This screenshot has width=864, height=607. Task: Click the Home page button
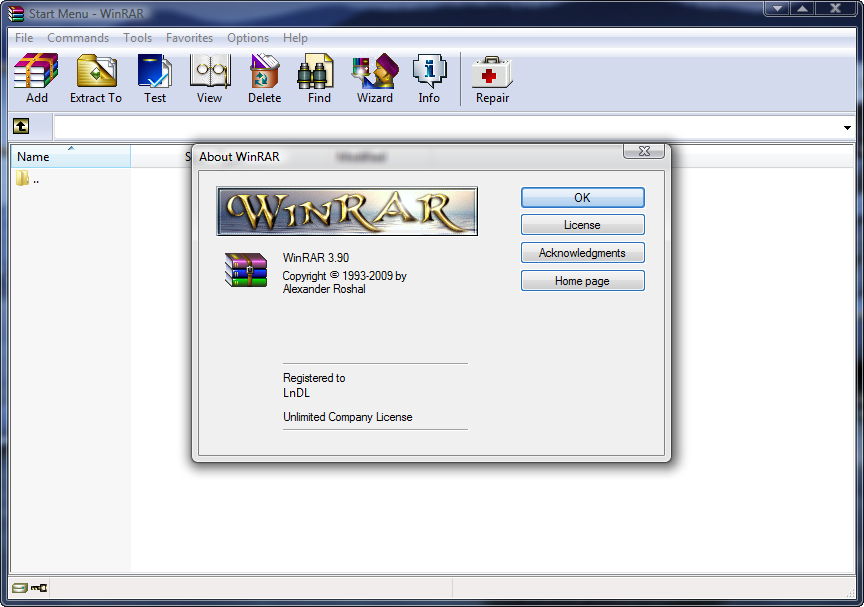[x=582, y=281]
